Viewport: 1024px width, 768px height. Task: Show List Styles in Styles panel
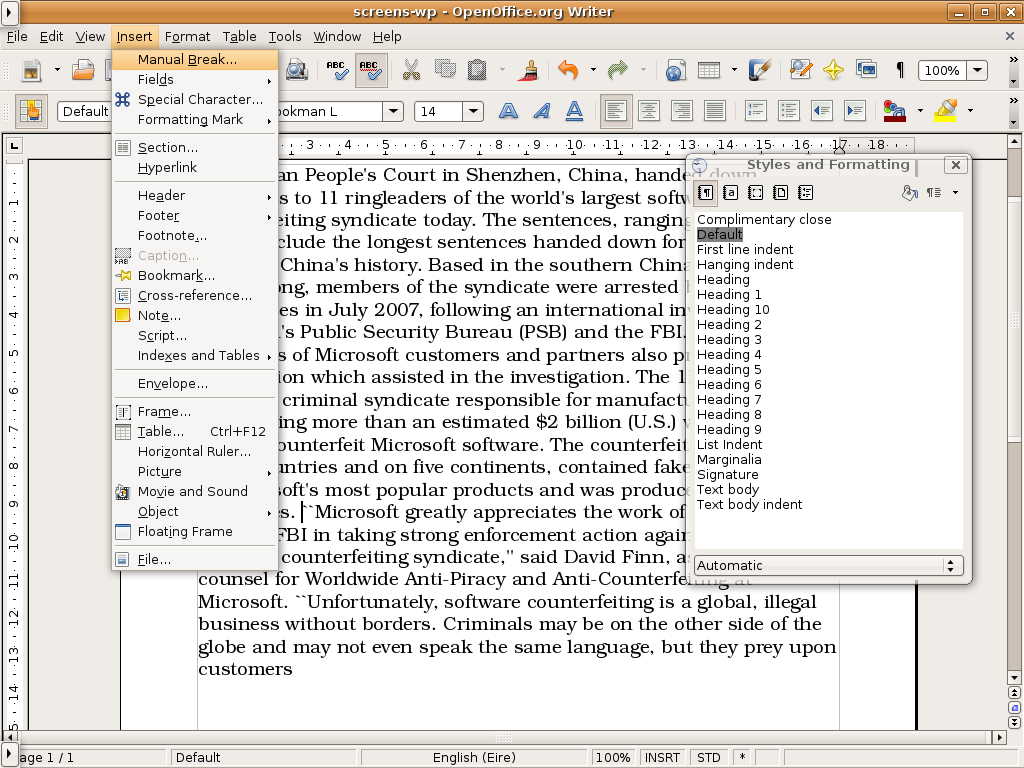click(x=805, y=193)
